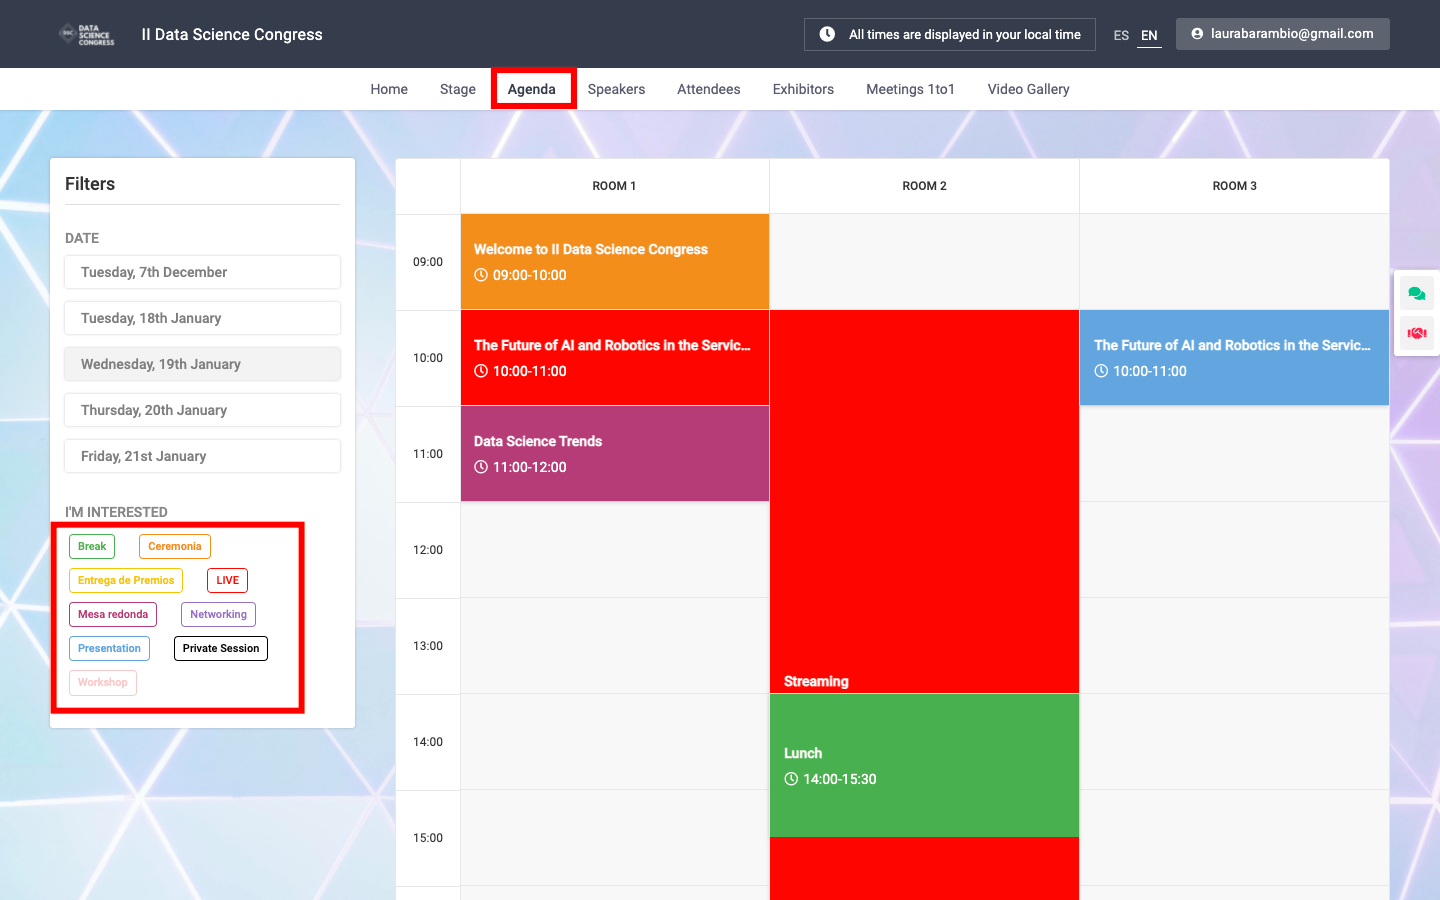This screenshot has height=900, width=1440.
Task: Open the red Streaming block in Room 2
Action: coord(924,501)
